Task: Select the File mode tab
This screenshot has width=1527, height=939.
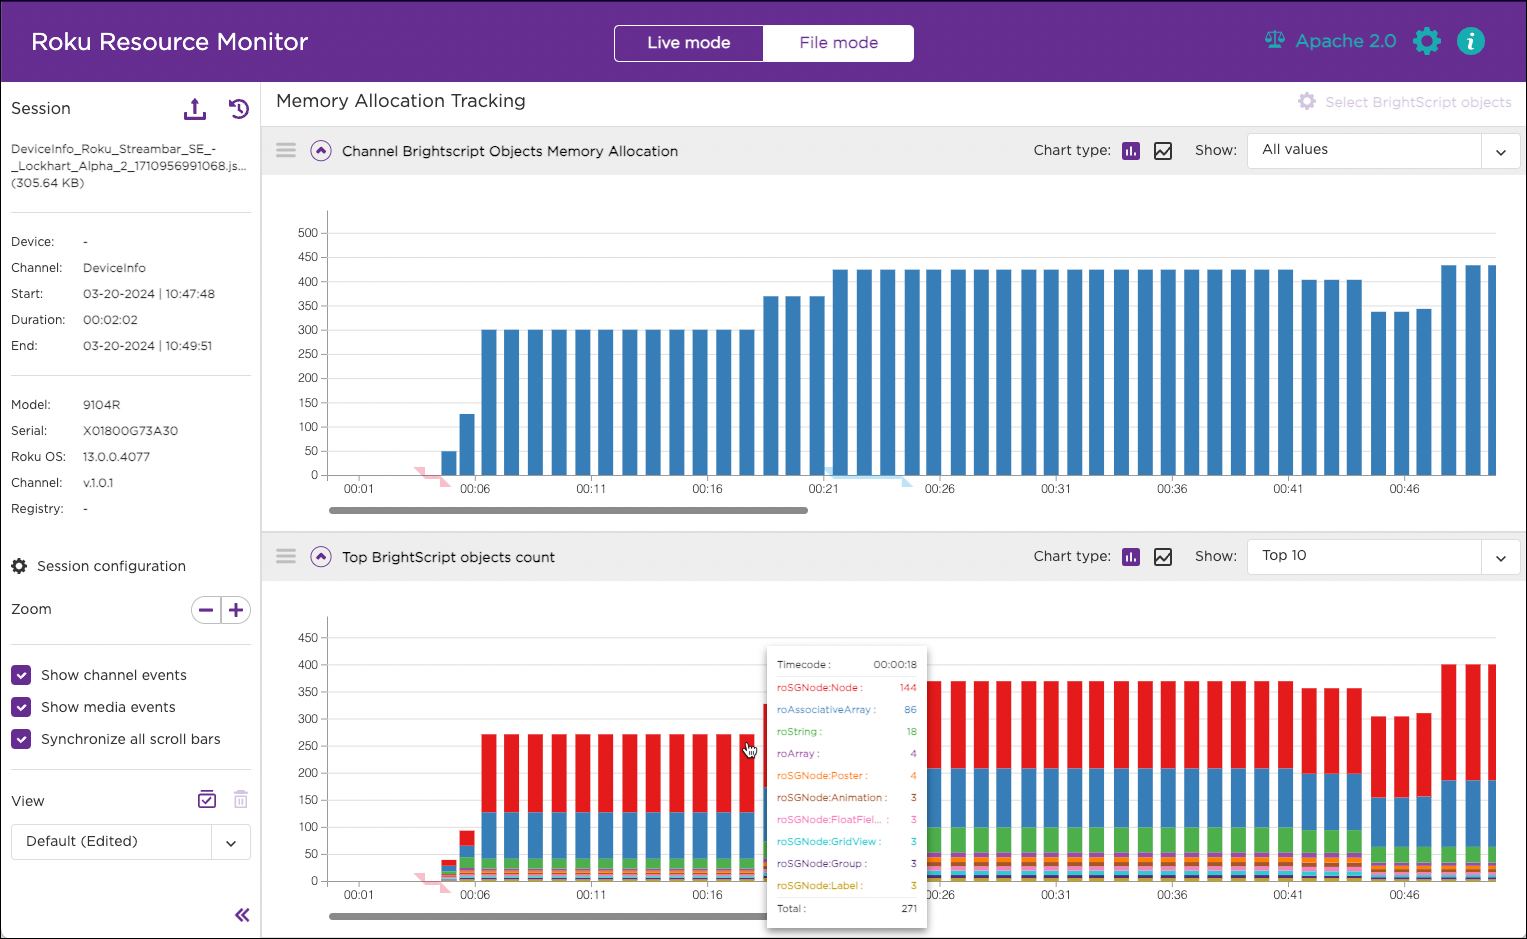Action: click(838, 43)
